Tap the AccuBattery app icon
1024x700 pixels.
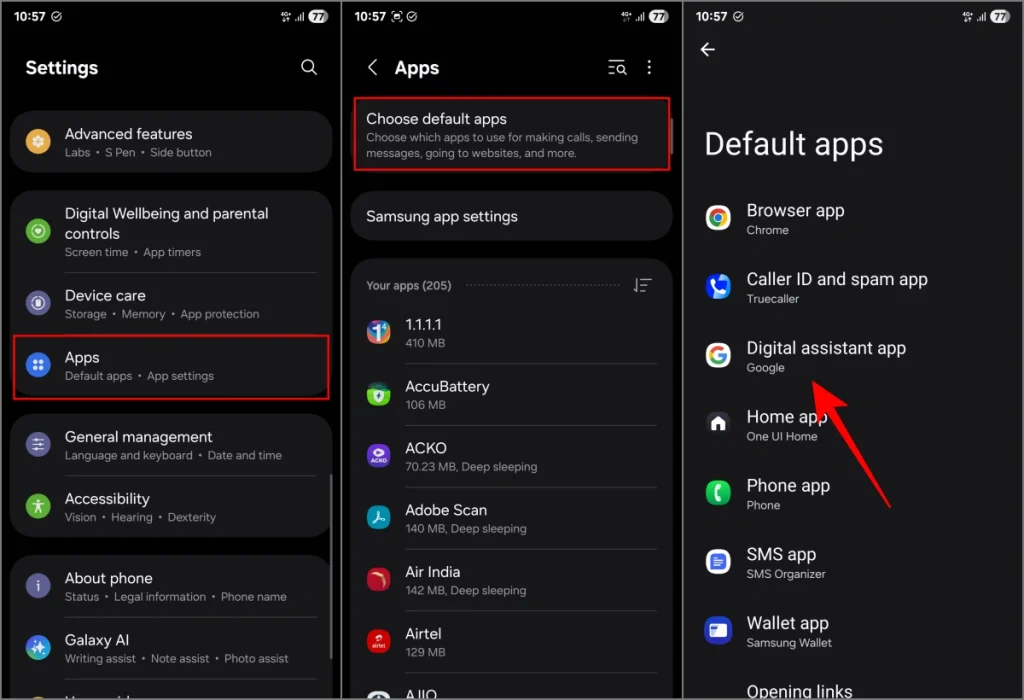[x=379, y=394]
